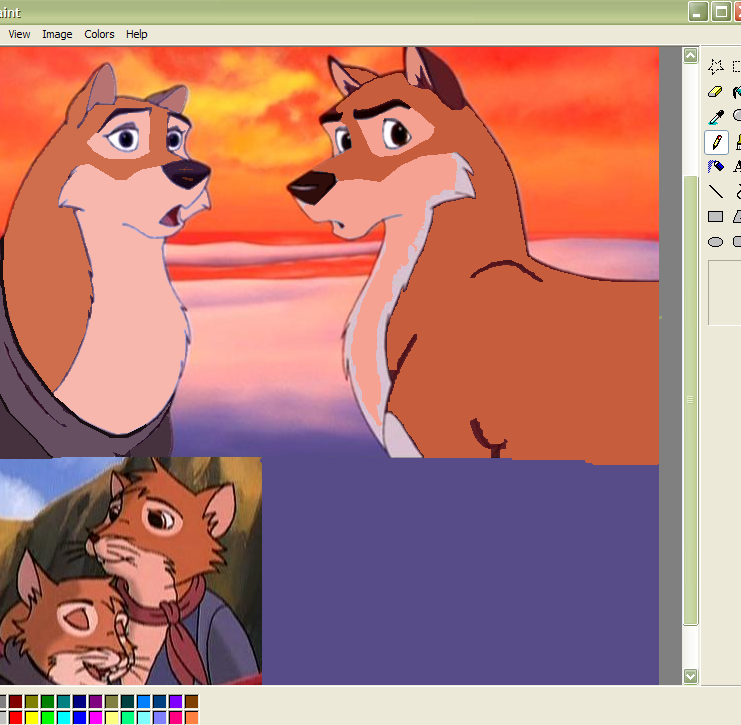741x725 pixels.
Task: Pick the dark steel blue palette color
Action: pos(160,701)
